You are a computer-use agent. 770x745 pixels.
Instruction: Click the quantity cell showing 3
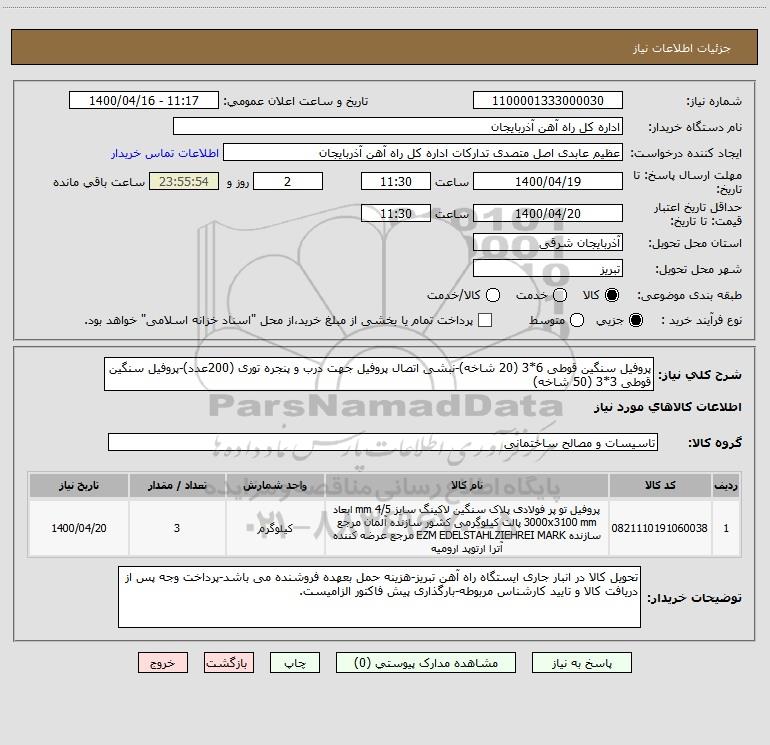[177, 528]
